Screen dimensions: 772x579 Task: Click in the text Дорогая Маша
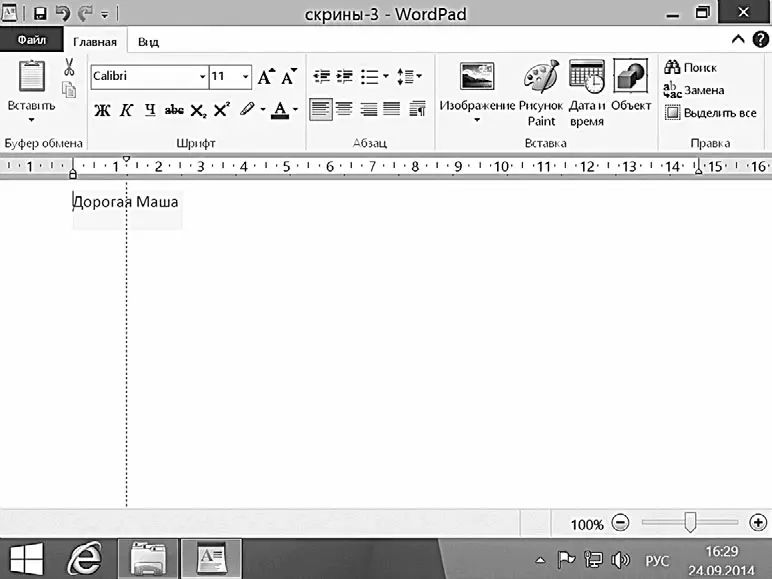click(x=126, y=202)
